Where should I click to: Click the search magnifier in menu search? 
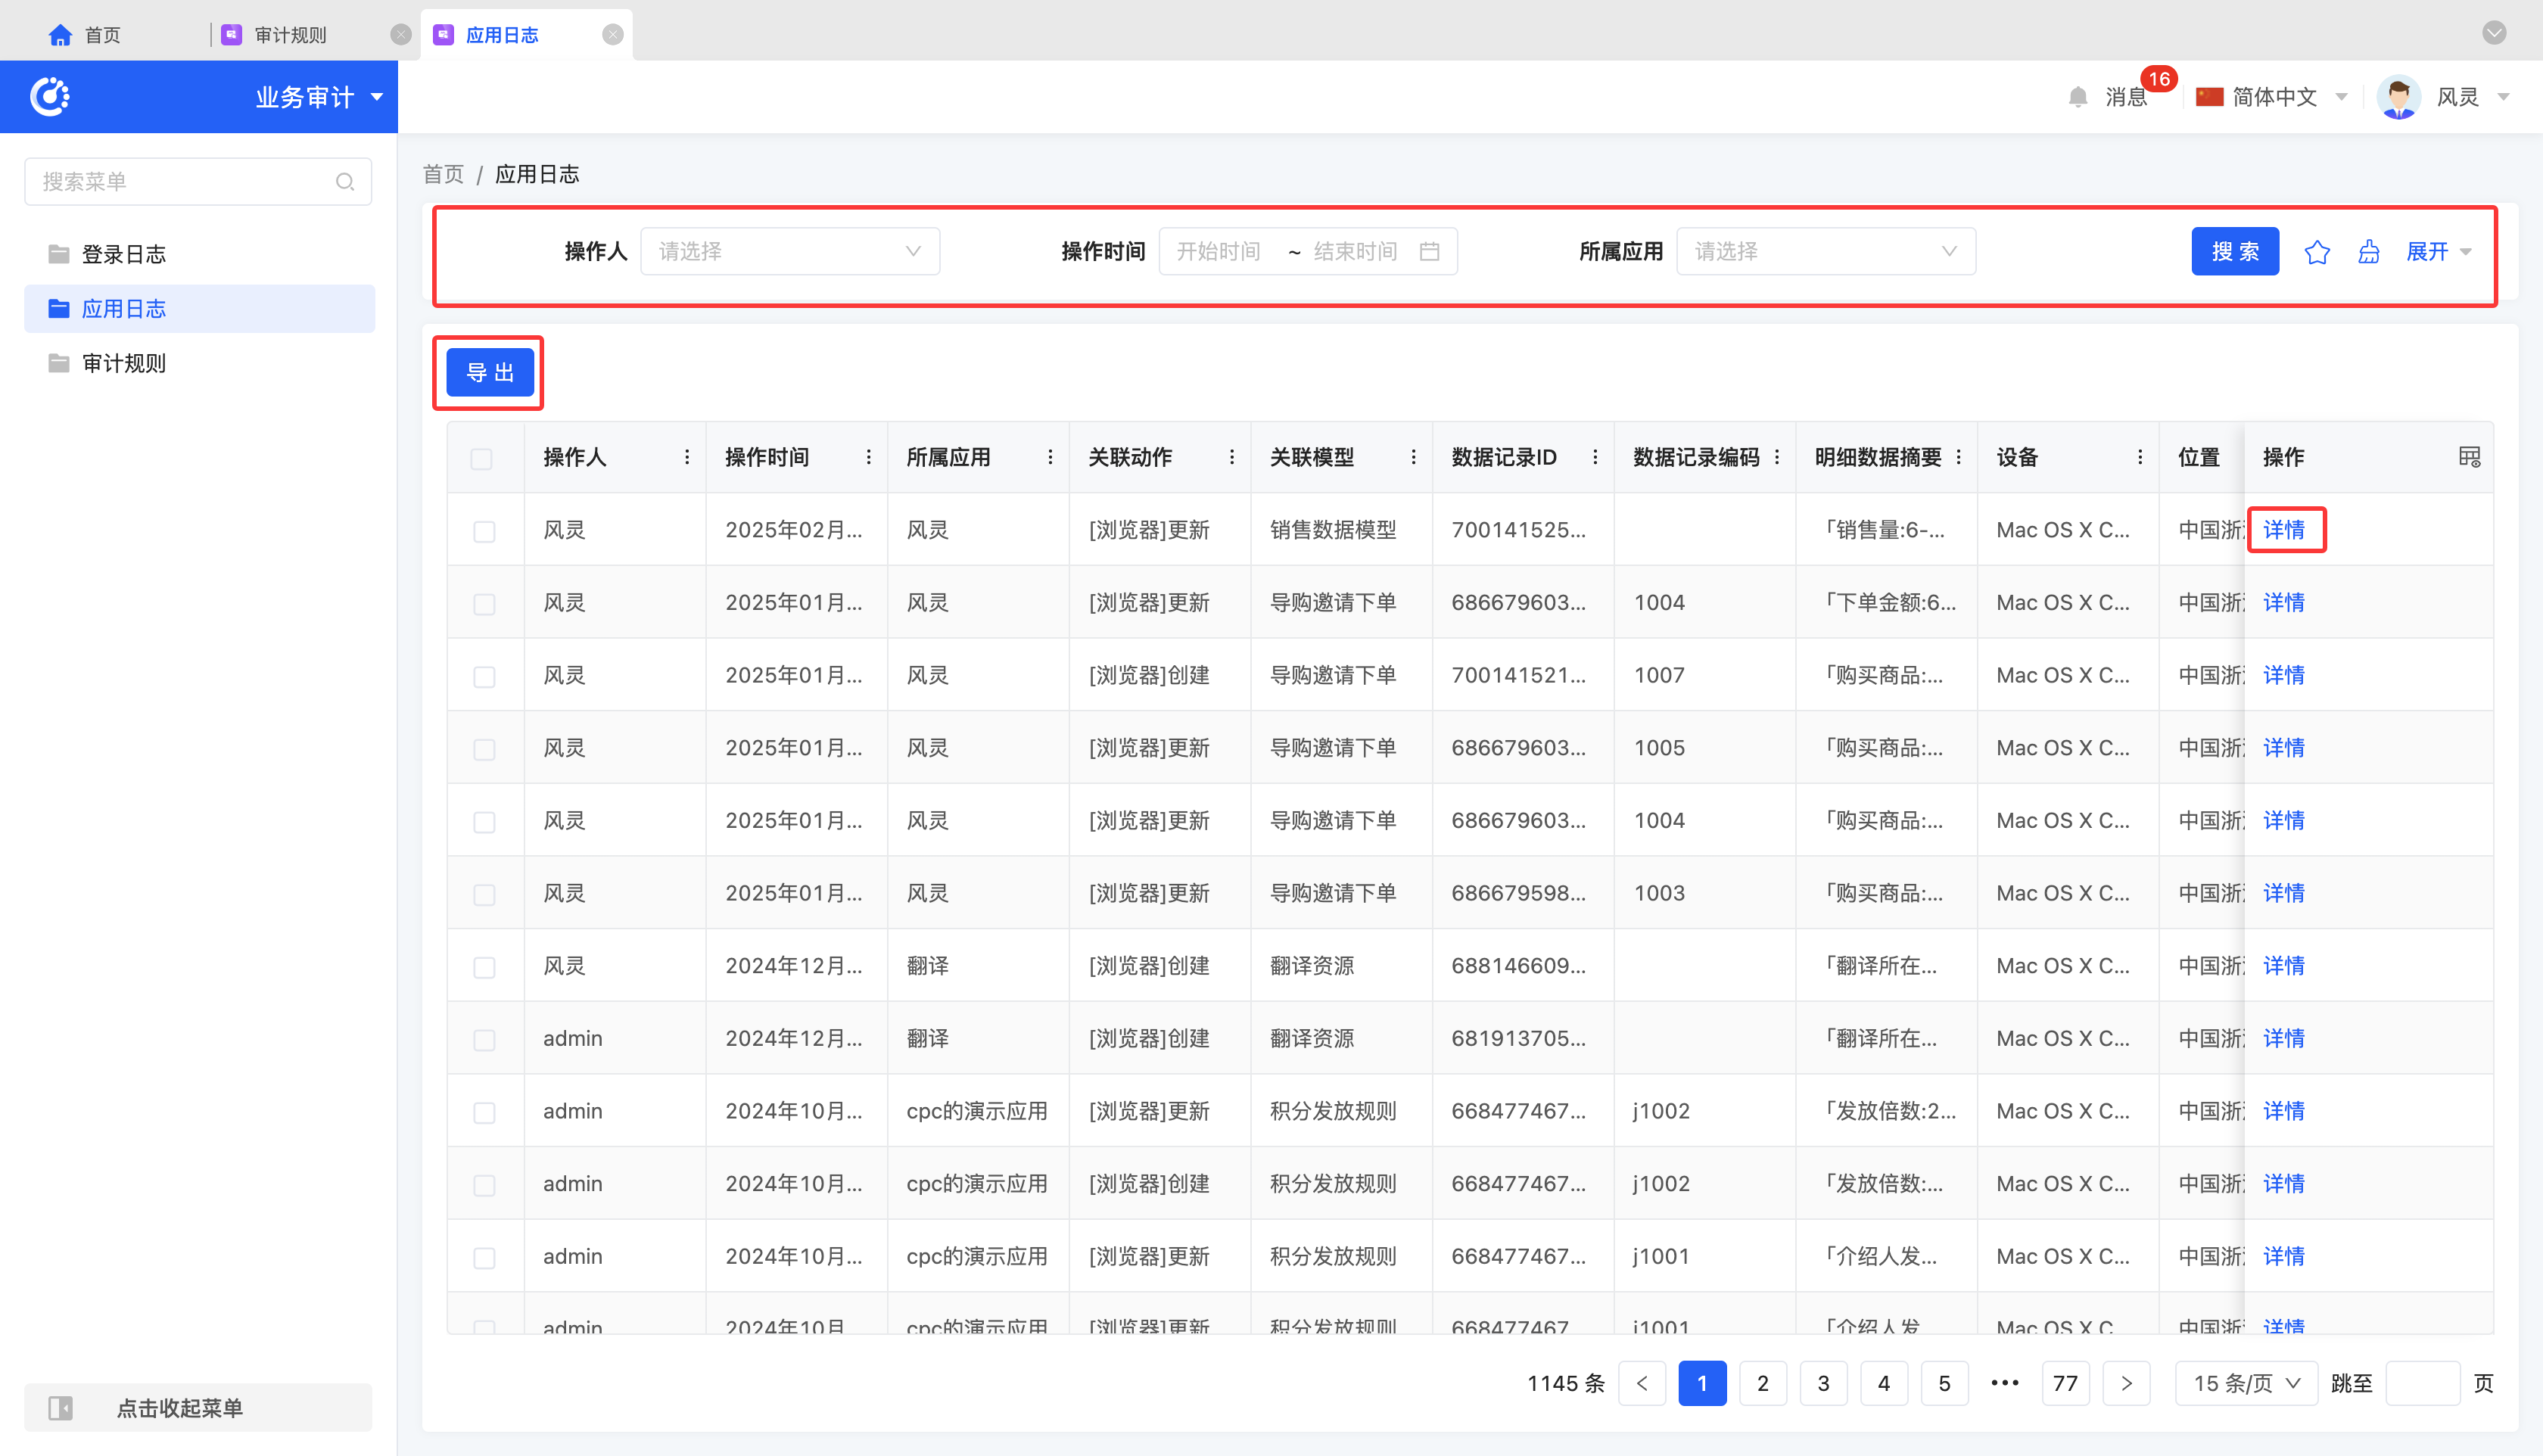coord(345,182)
